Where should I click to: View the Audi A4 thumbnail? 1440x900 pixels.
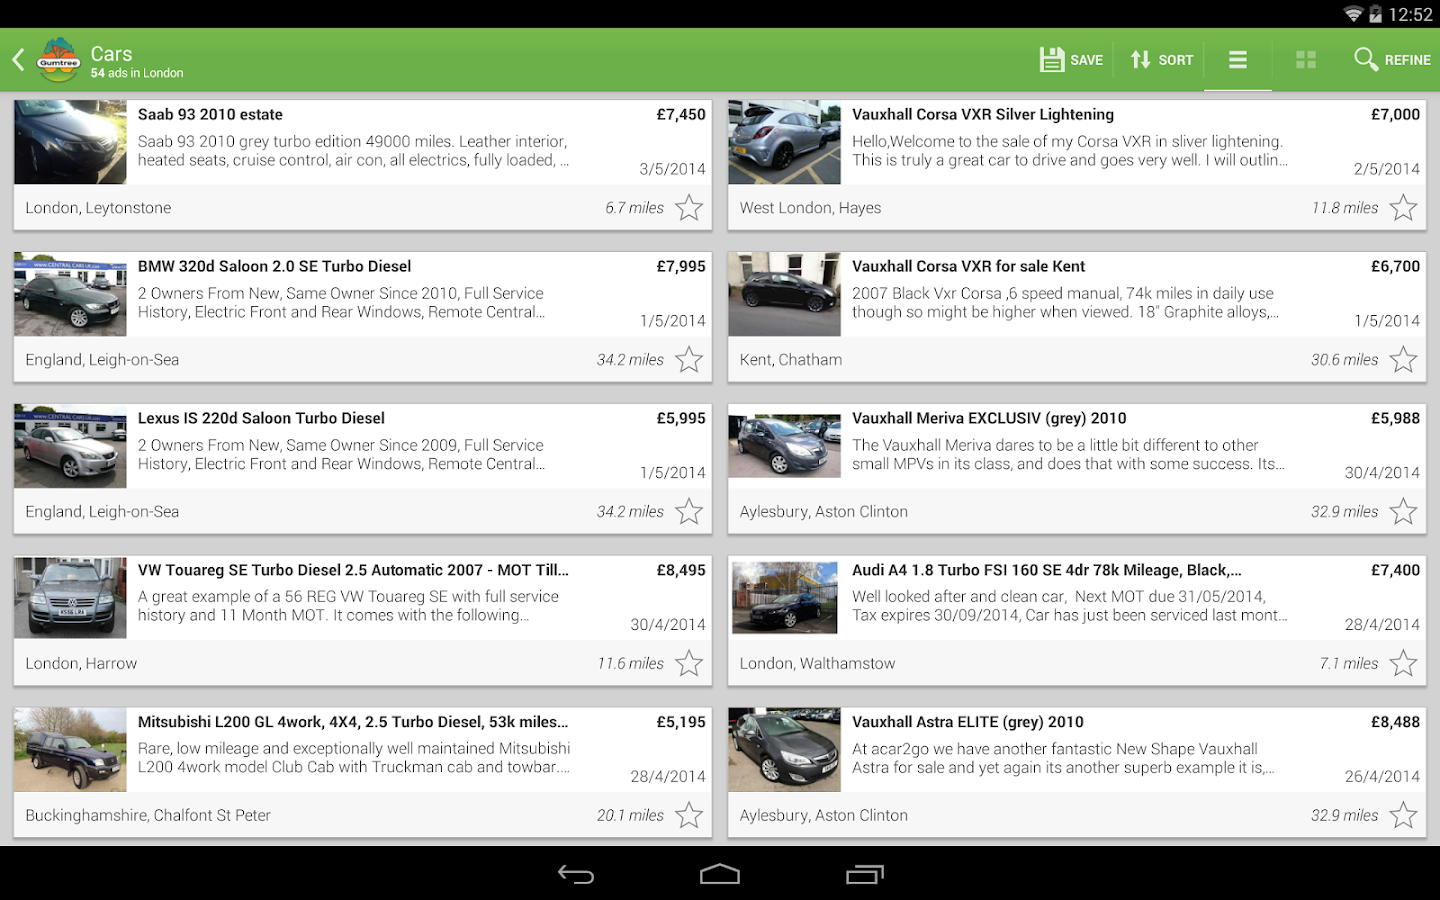point(784,598)
